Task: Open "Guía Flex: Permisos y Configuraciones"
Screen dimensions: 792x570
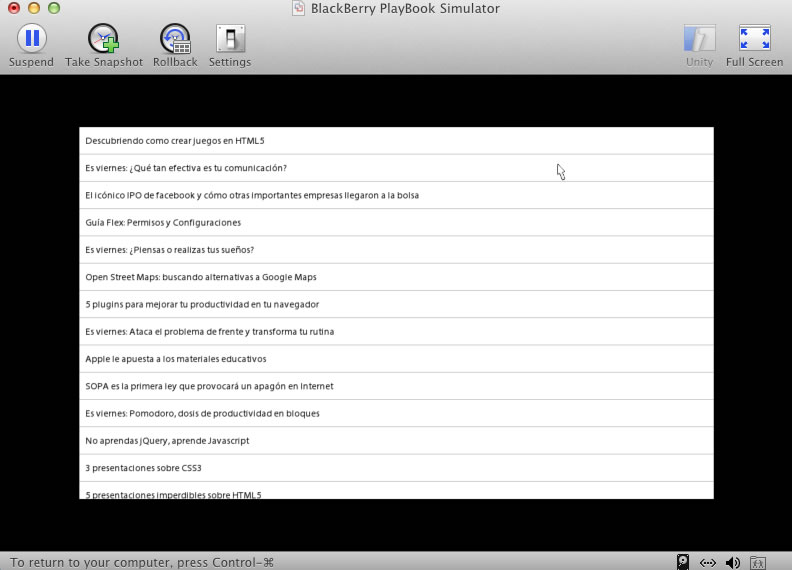Action: tap(397, 223)
